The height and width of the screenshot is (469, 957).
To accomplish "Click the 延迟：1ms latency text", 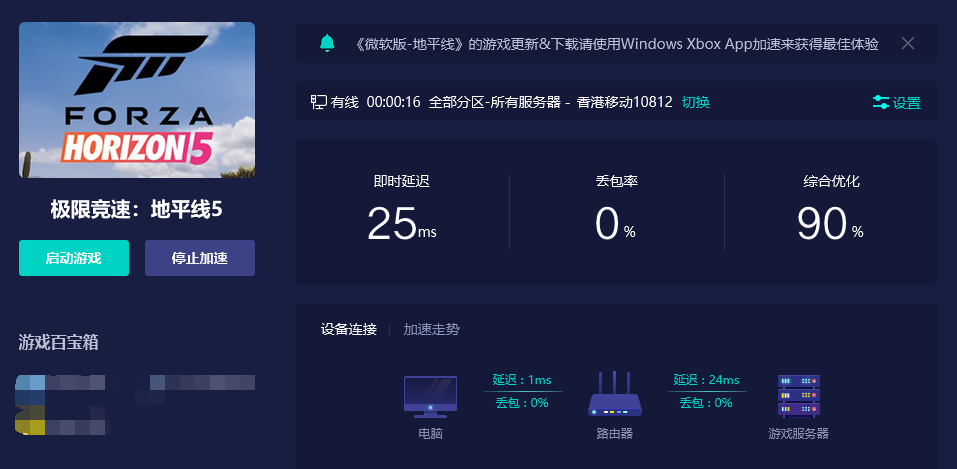I will tap(522, 380).
